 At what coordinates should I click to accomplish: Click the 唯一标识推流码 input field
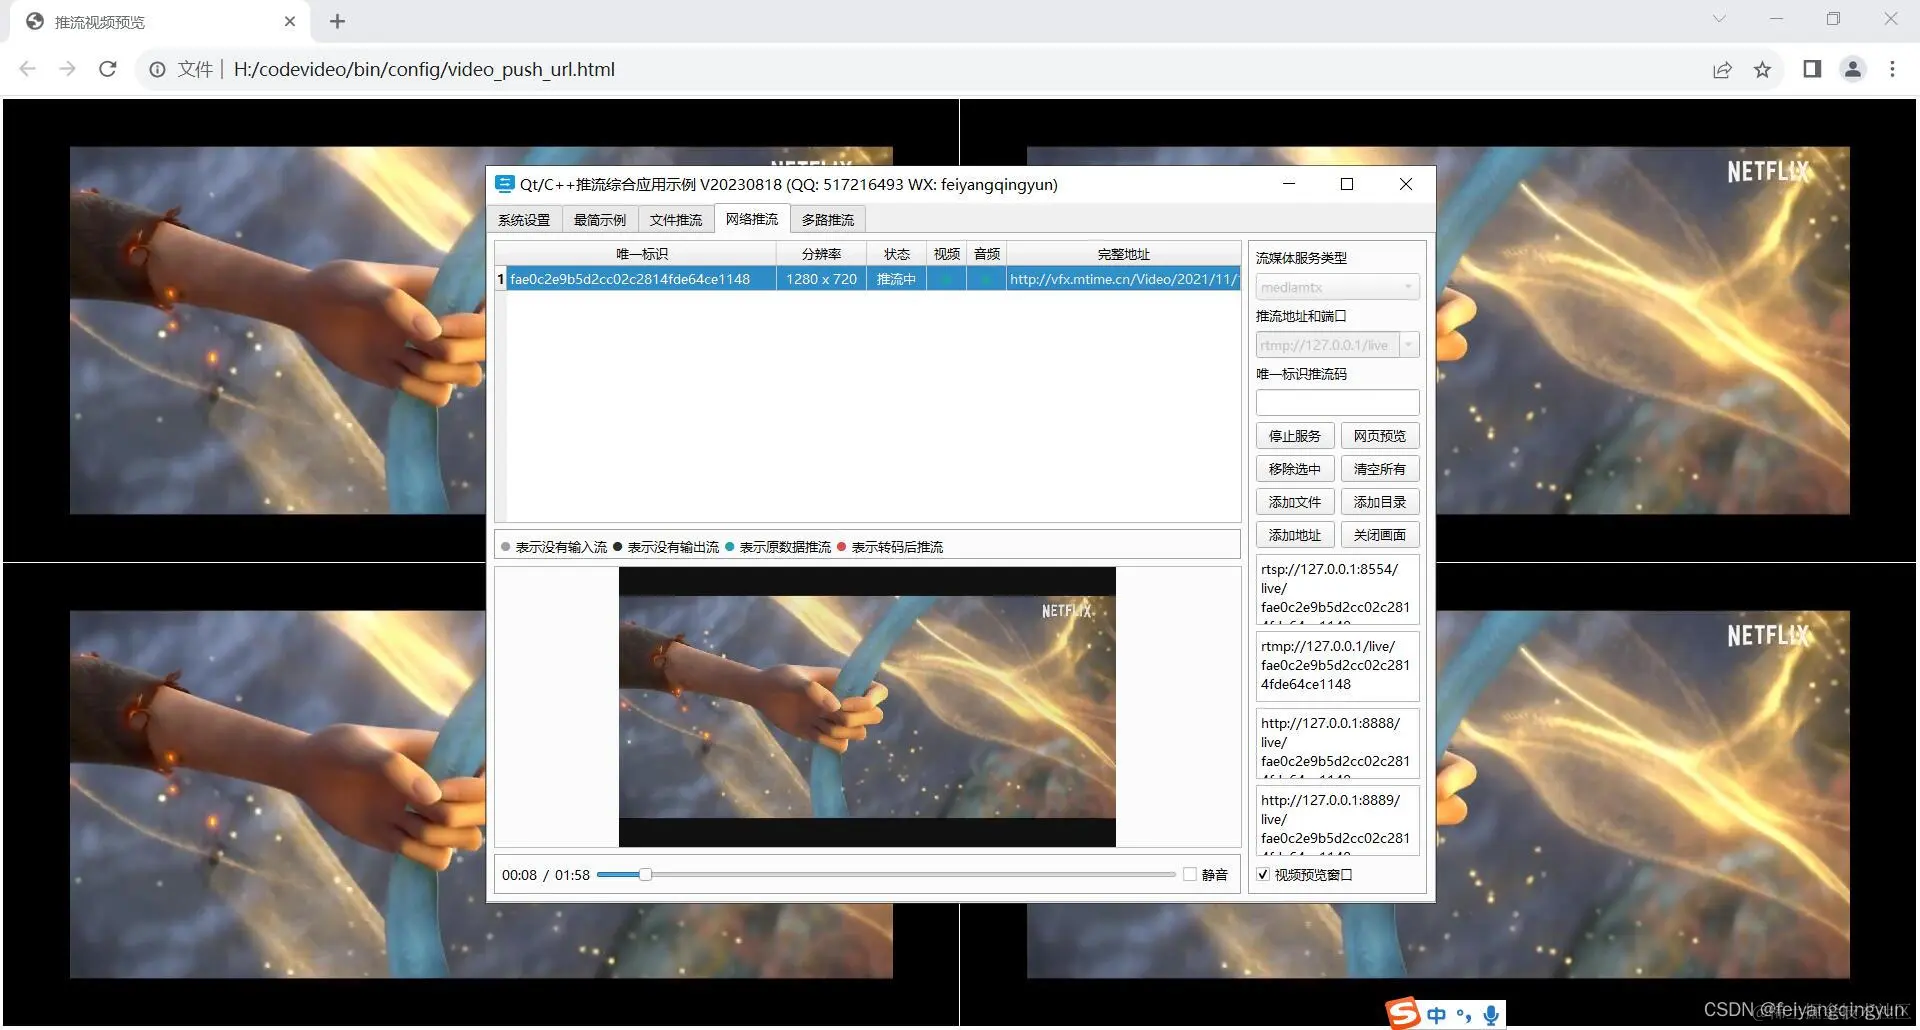(1337, 402)
